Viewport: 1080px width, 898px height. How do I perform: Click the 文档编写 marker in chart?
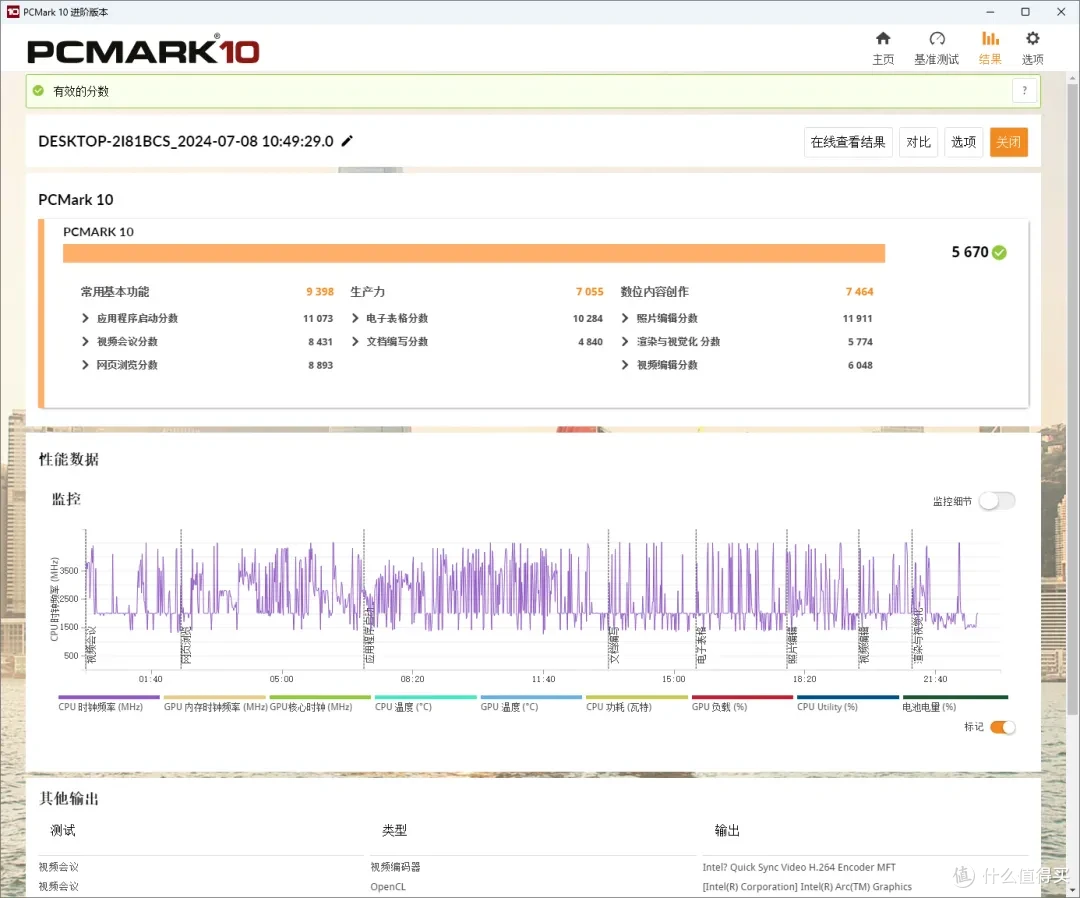coord(614,645)
